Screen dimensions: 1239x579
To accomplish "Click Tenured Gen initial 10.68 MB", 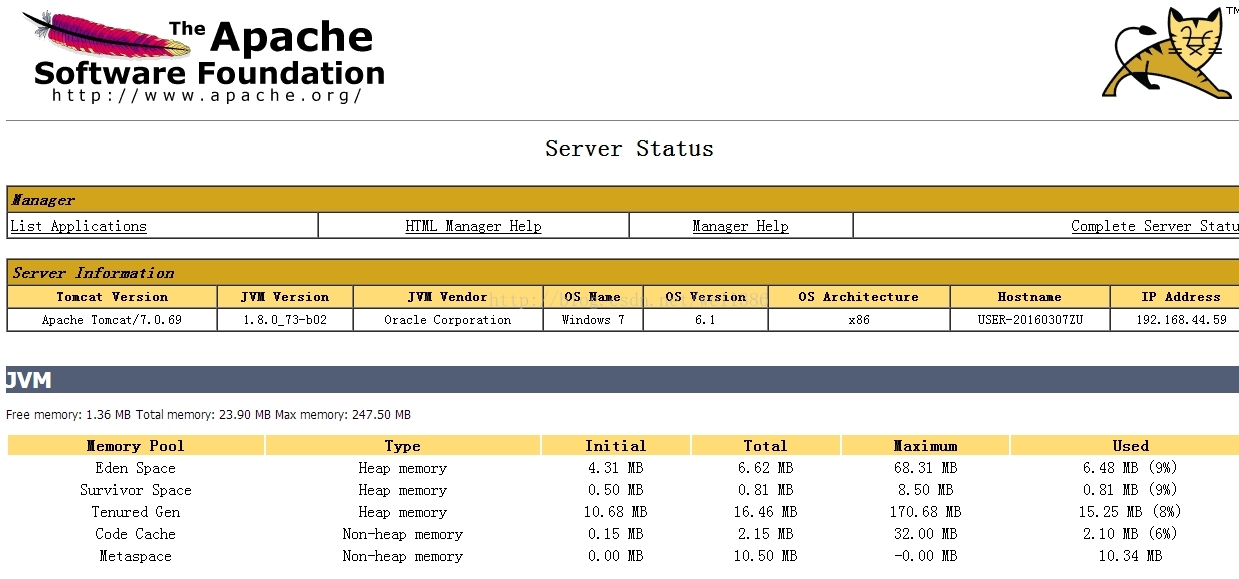I will [x=616, y=512].
